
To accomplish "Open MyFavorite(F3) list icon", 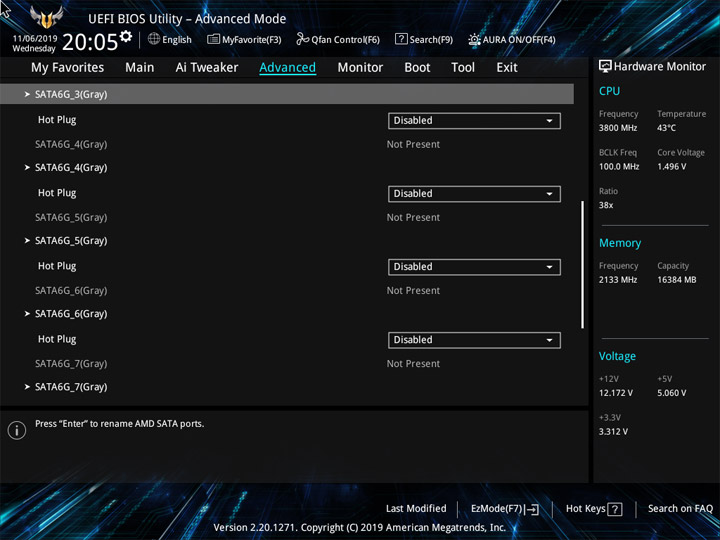I will pyautogui.click(x=213, y=39).
